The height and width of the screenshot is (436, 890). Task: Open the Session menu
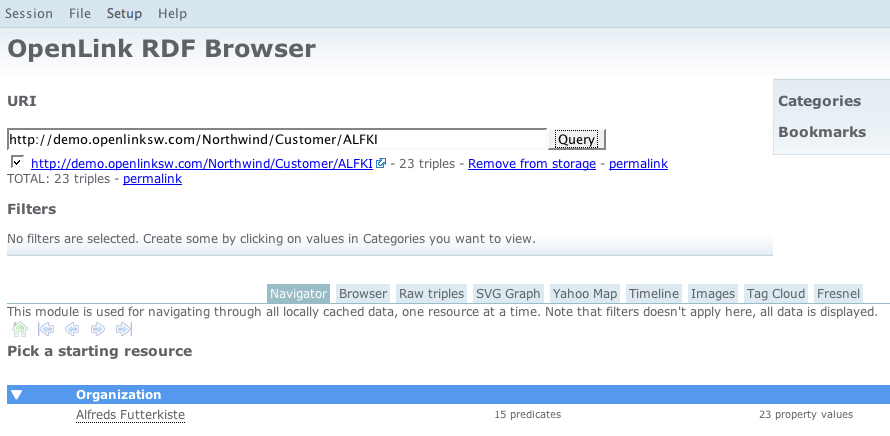pos(29,14)
